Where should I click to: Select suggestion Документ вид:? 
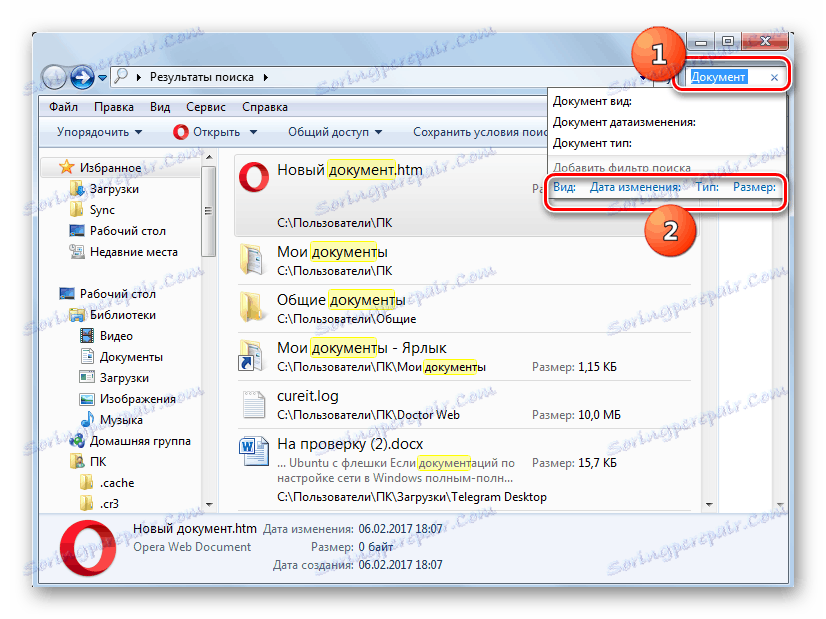[x=592, y=101]
